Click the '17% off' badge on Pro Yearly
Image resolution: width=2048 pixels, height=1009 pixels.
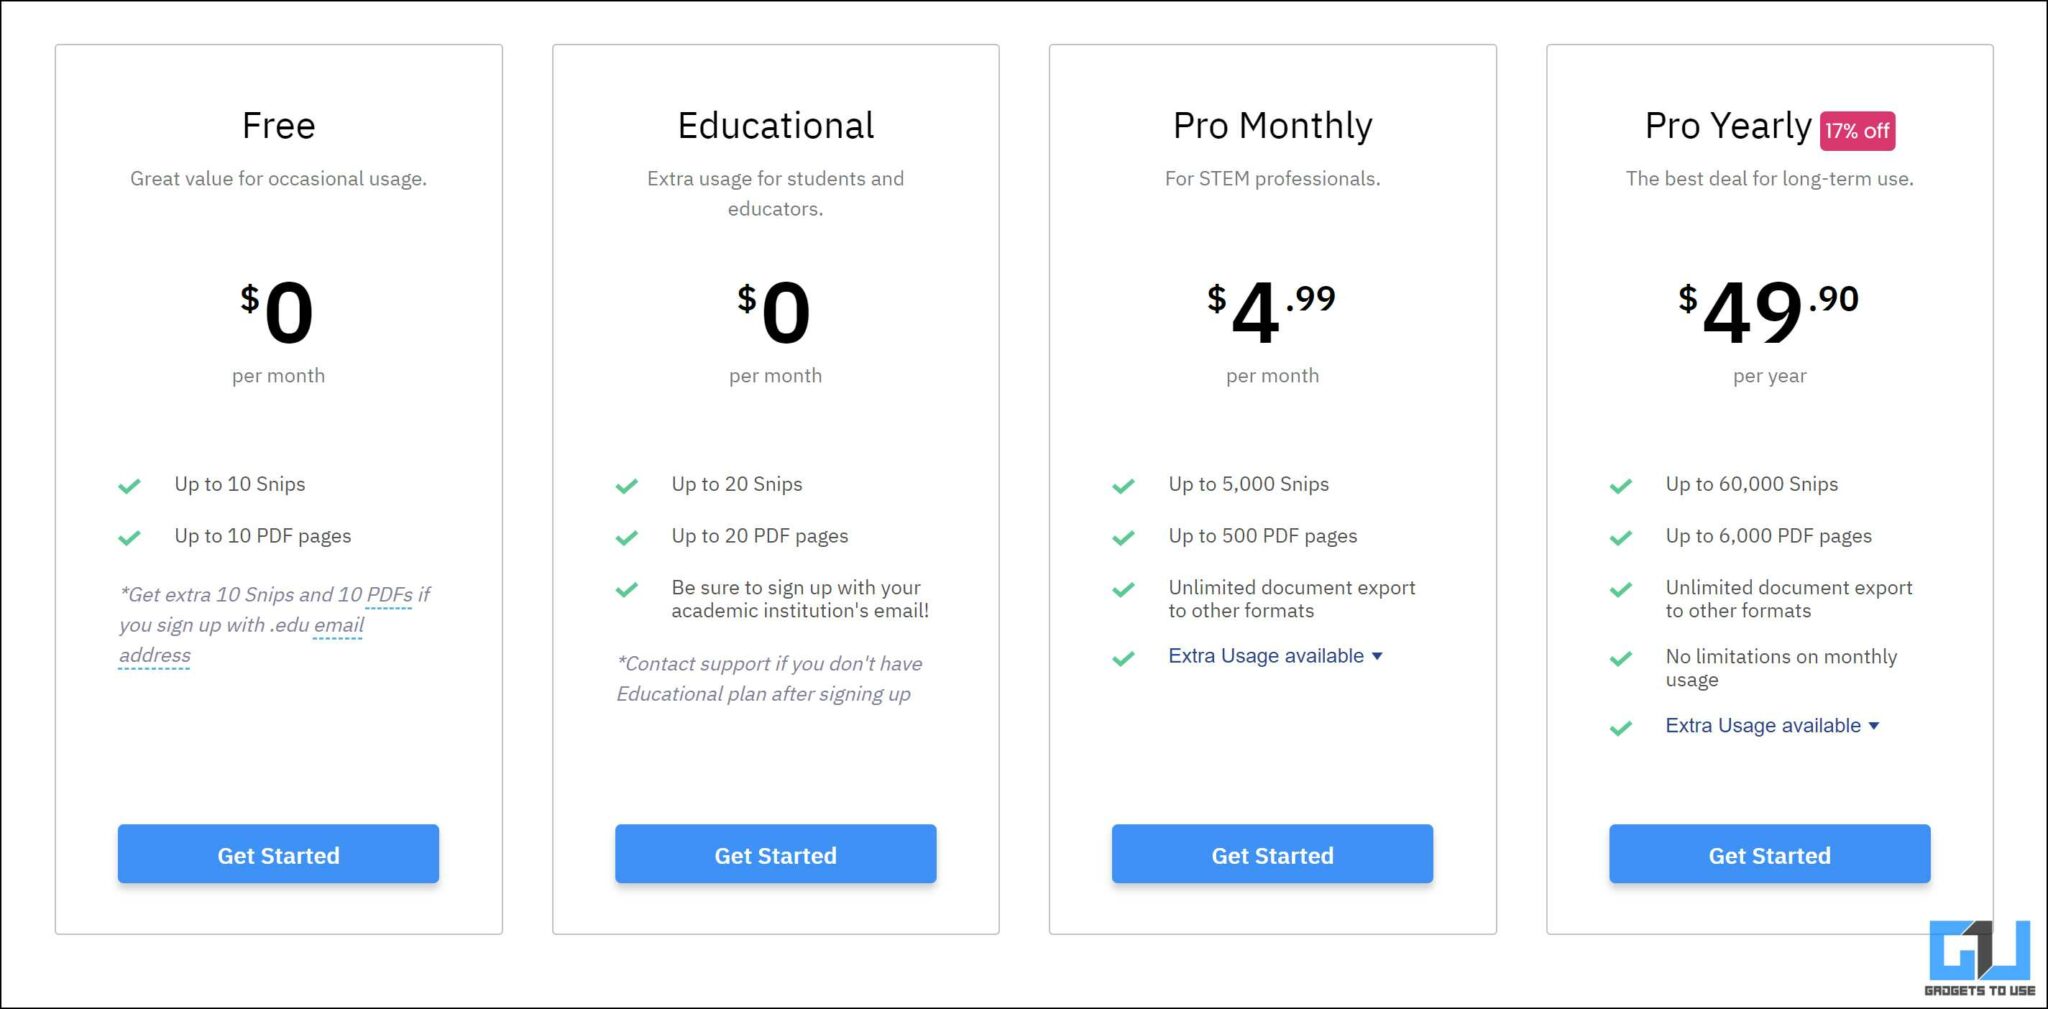pyautogui.click(x=1857, y=130)
